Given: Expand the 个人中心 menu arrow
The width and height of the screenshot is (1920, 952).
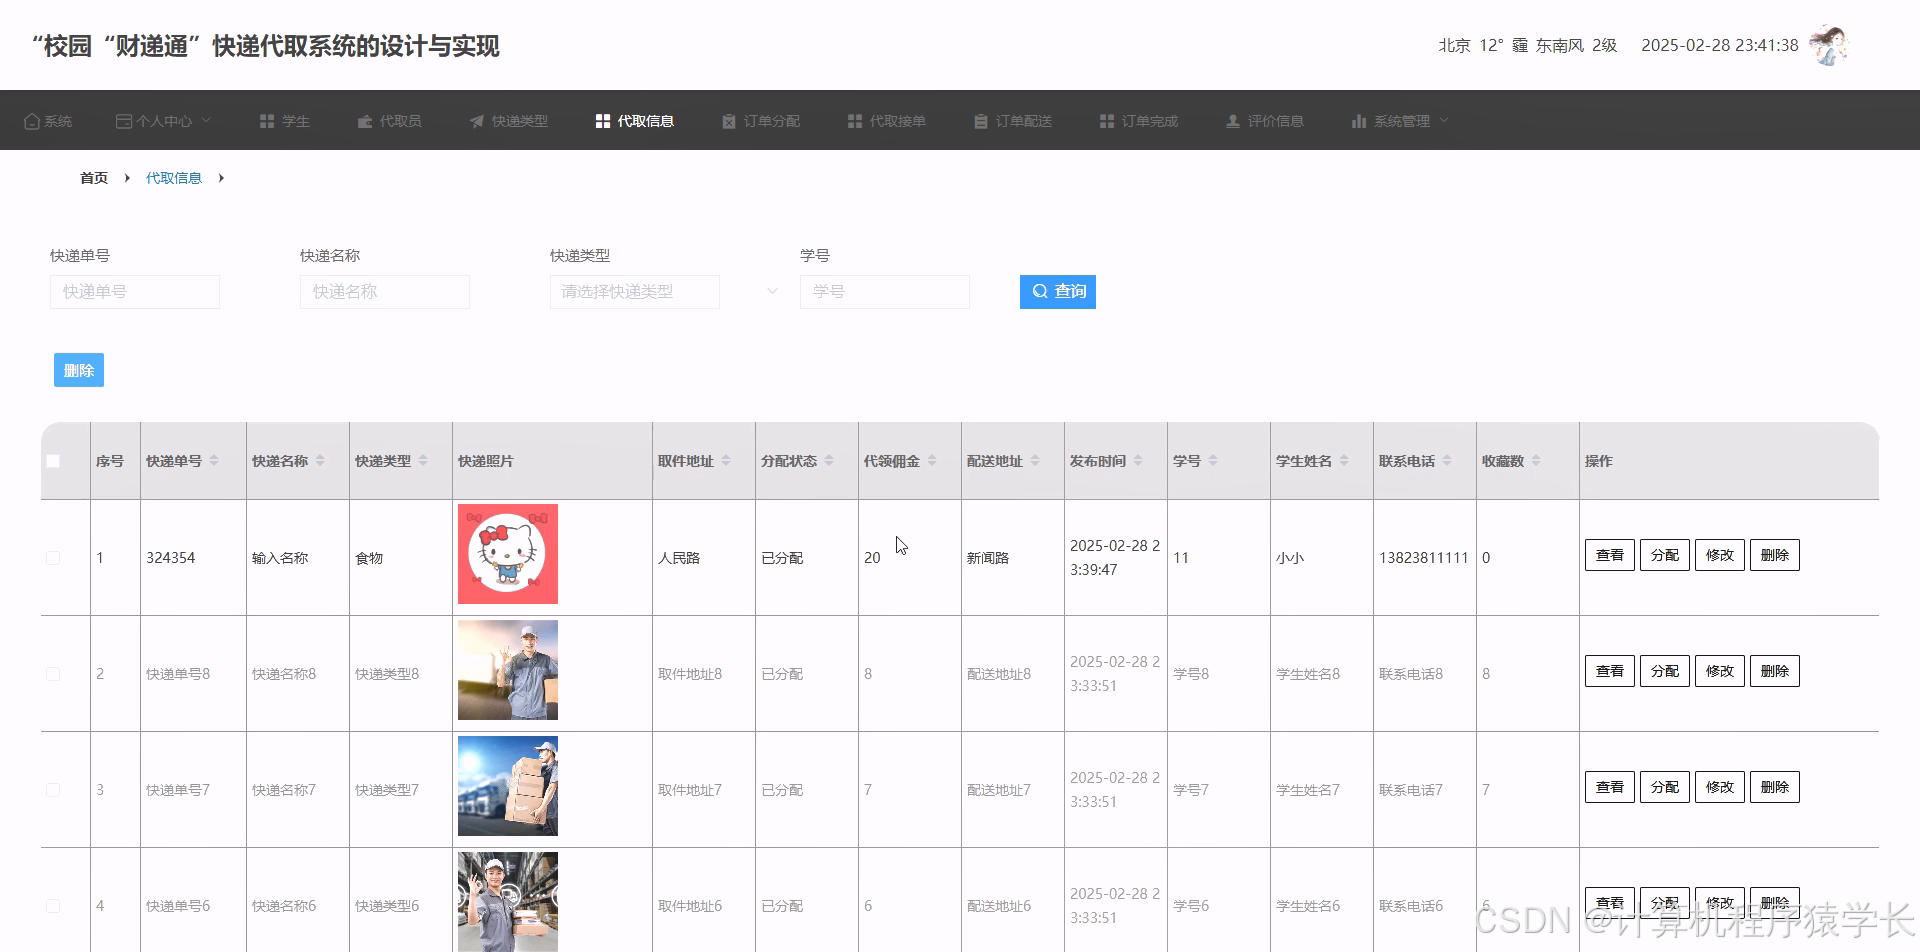Looking at the screenshot, I should click(207, 120).
